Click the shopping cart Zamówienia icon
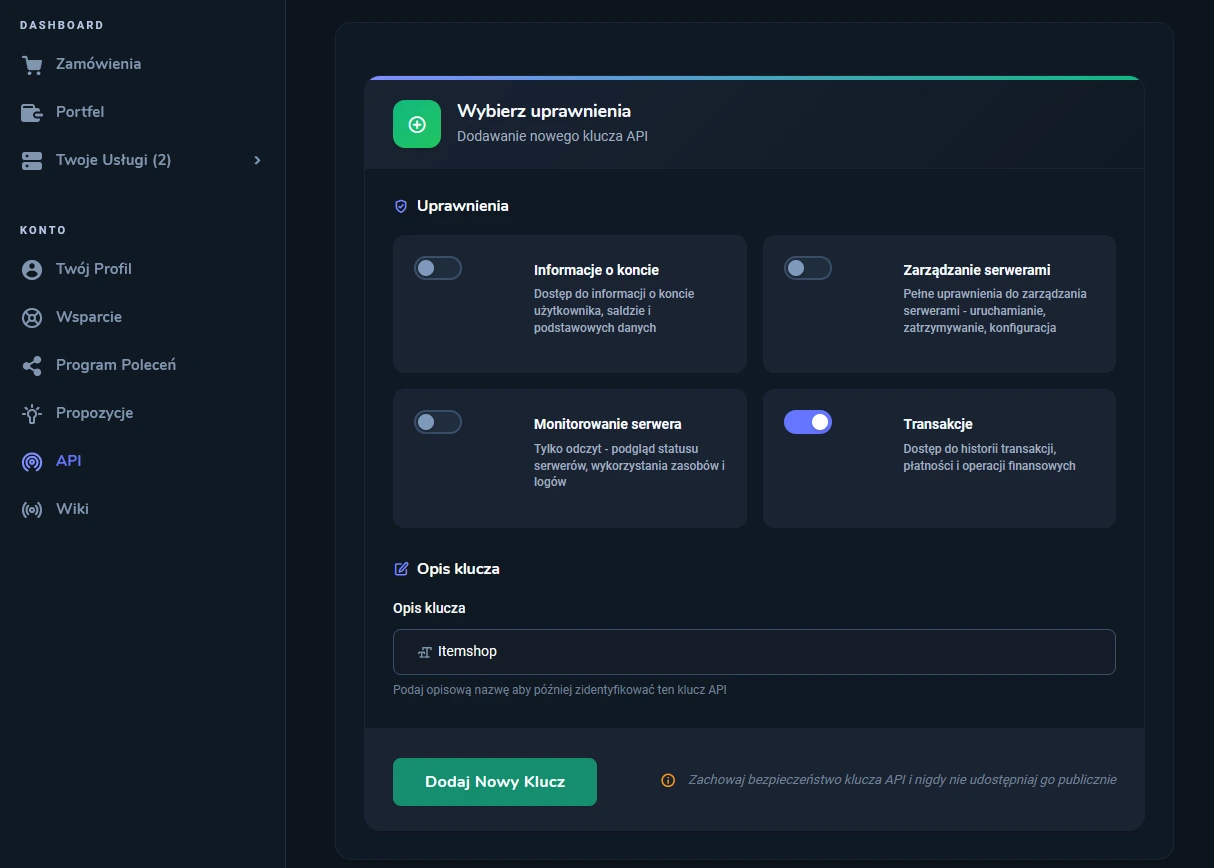 (32, 65)
